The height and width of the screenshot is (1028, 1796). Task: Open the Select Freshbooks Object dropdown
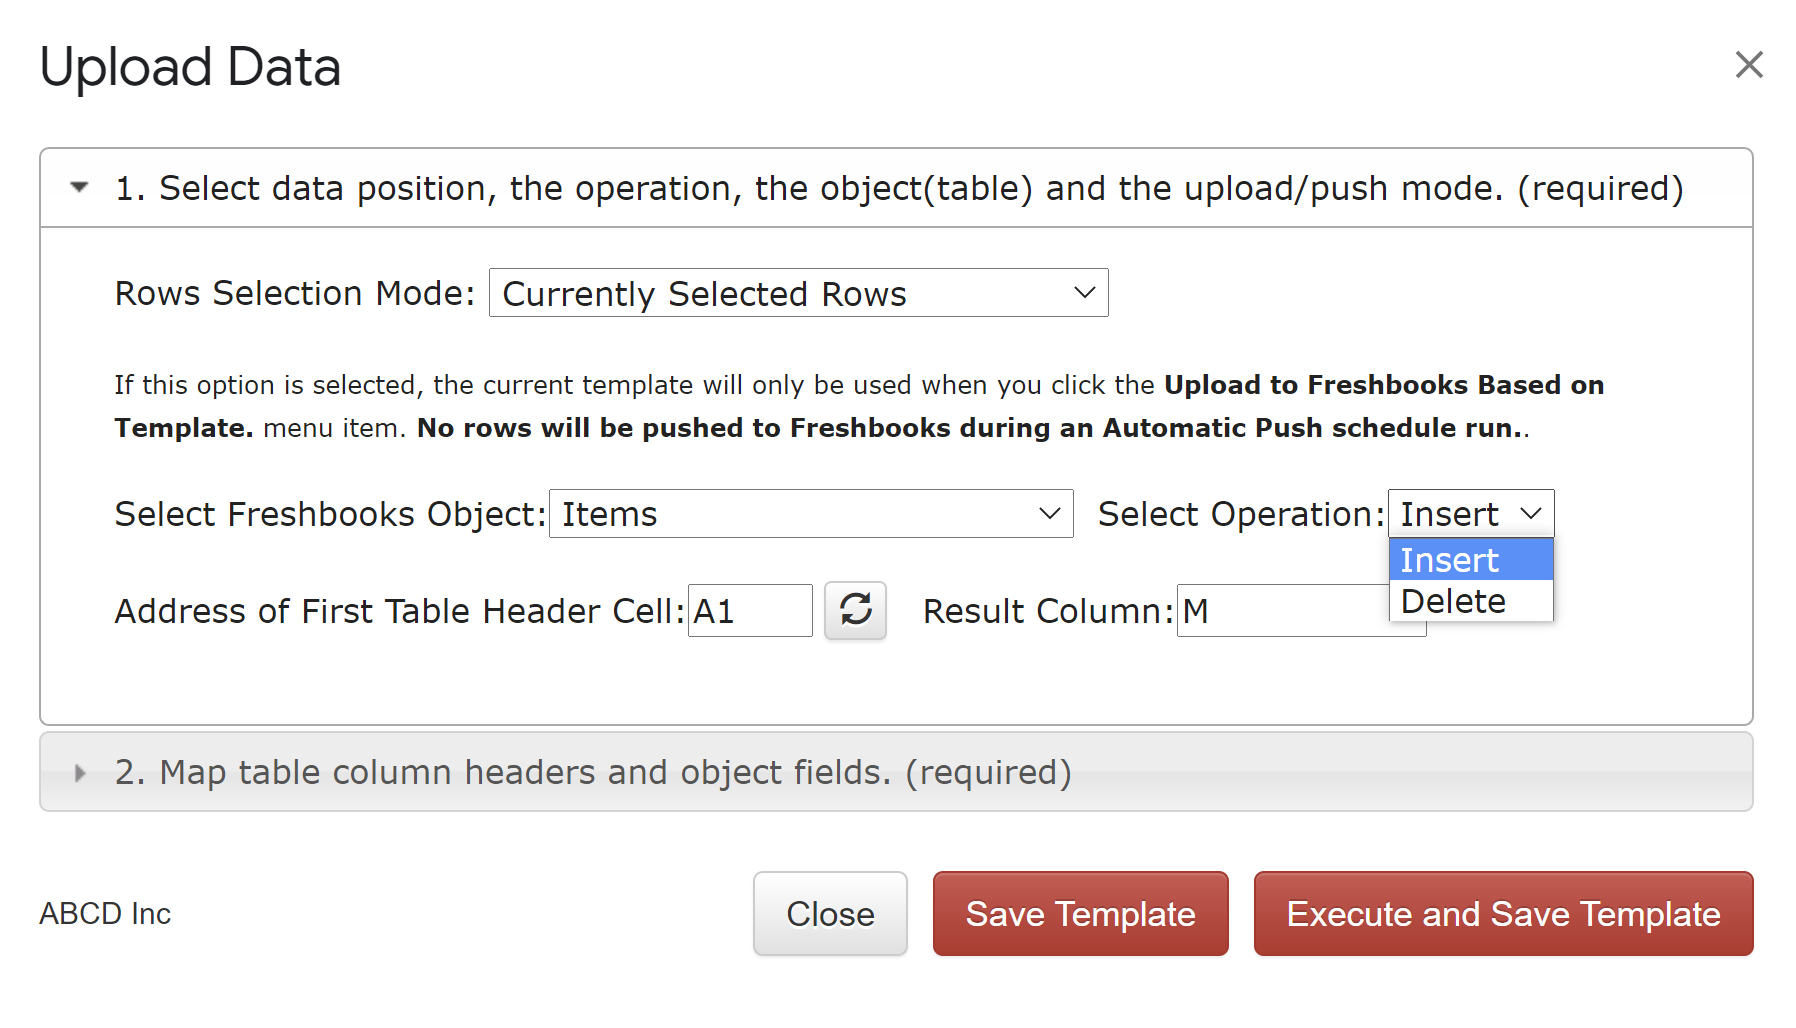click(x=811, y=513)
